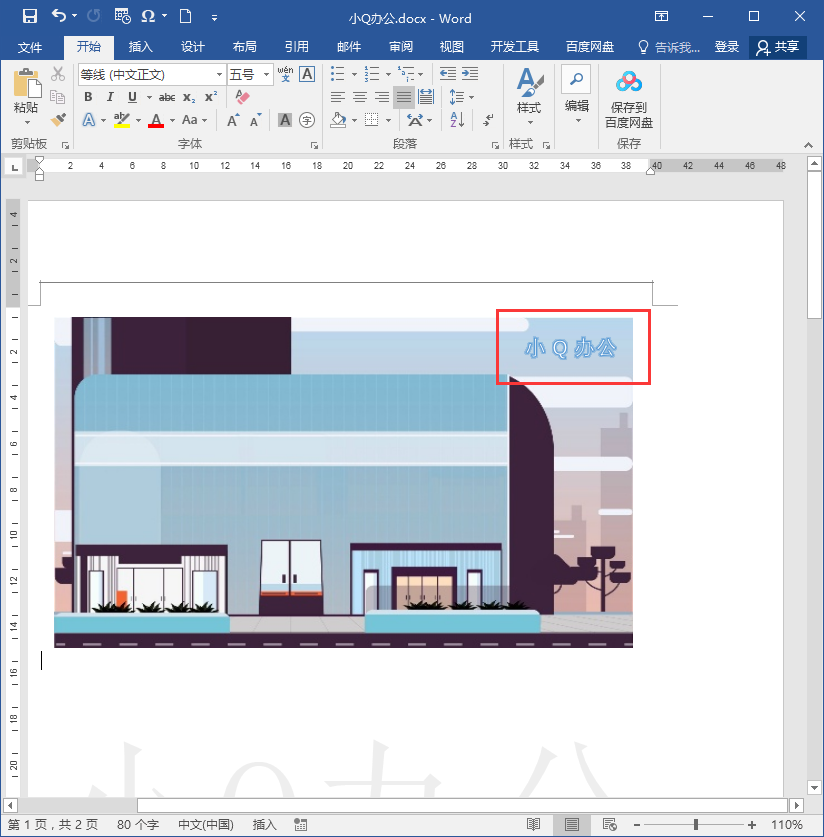The width and height of the screenshot is (824, 837).
Task: Open font name dropdown 等线
Action: 219,75
